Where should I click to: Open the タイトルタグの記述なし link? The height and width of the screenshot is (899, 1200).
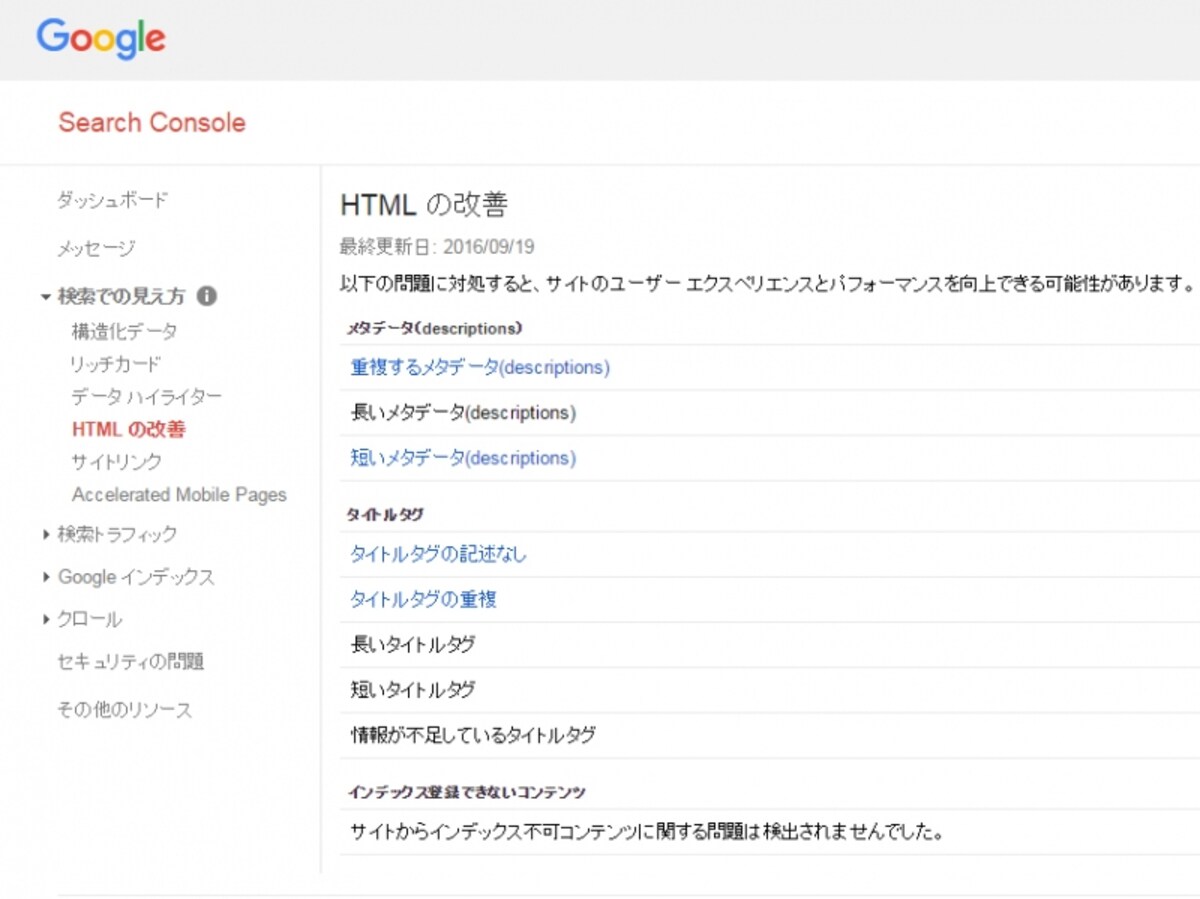[x=438, y=554]
